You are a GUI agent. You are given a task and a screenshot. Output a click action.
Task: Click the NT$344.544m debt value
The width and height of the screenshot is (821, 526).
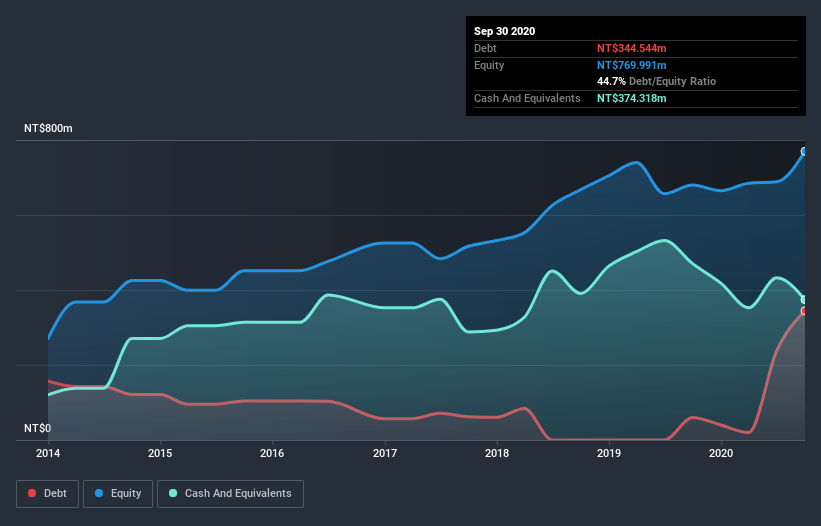pos(631,48)
